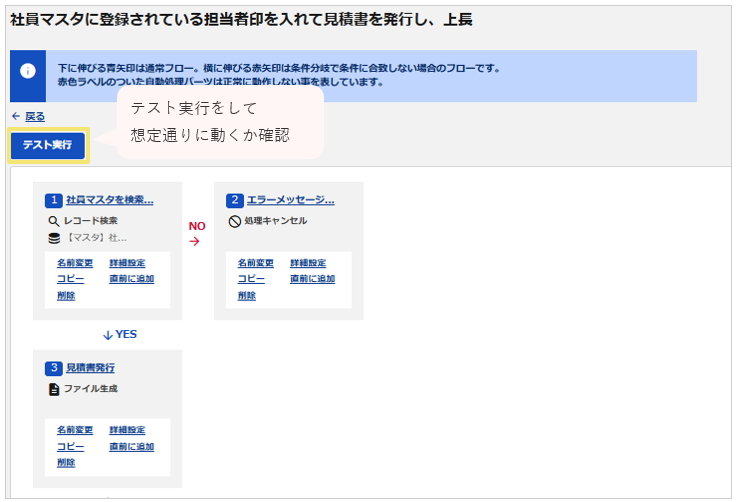
Task: Click 直前に追加 in step 1 card
Action: pos(132,279)
